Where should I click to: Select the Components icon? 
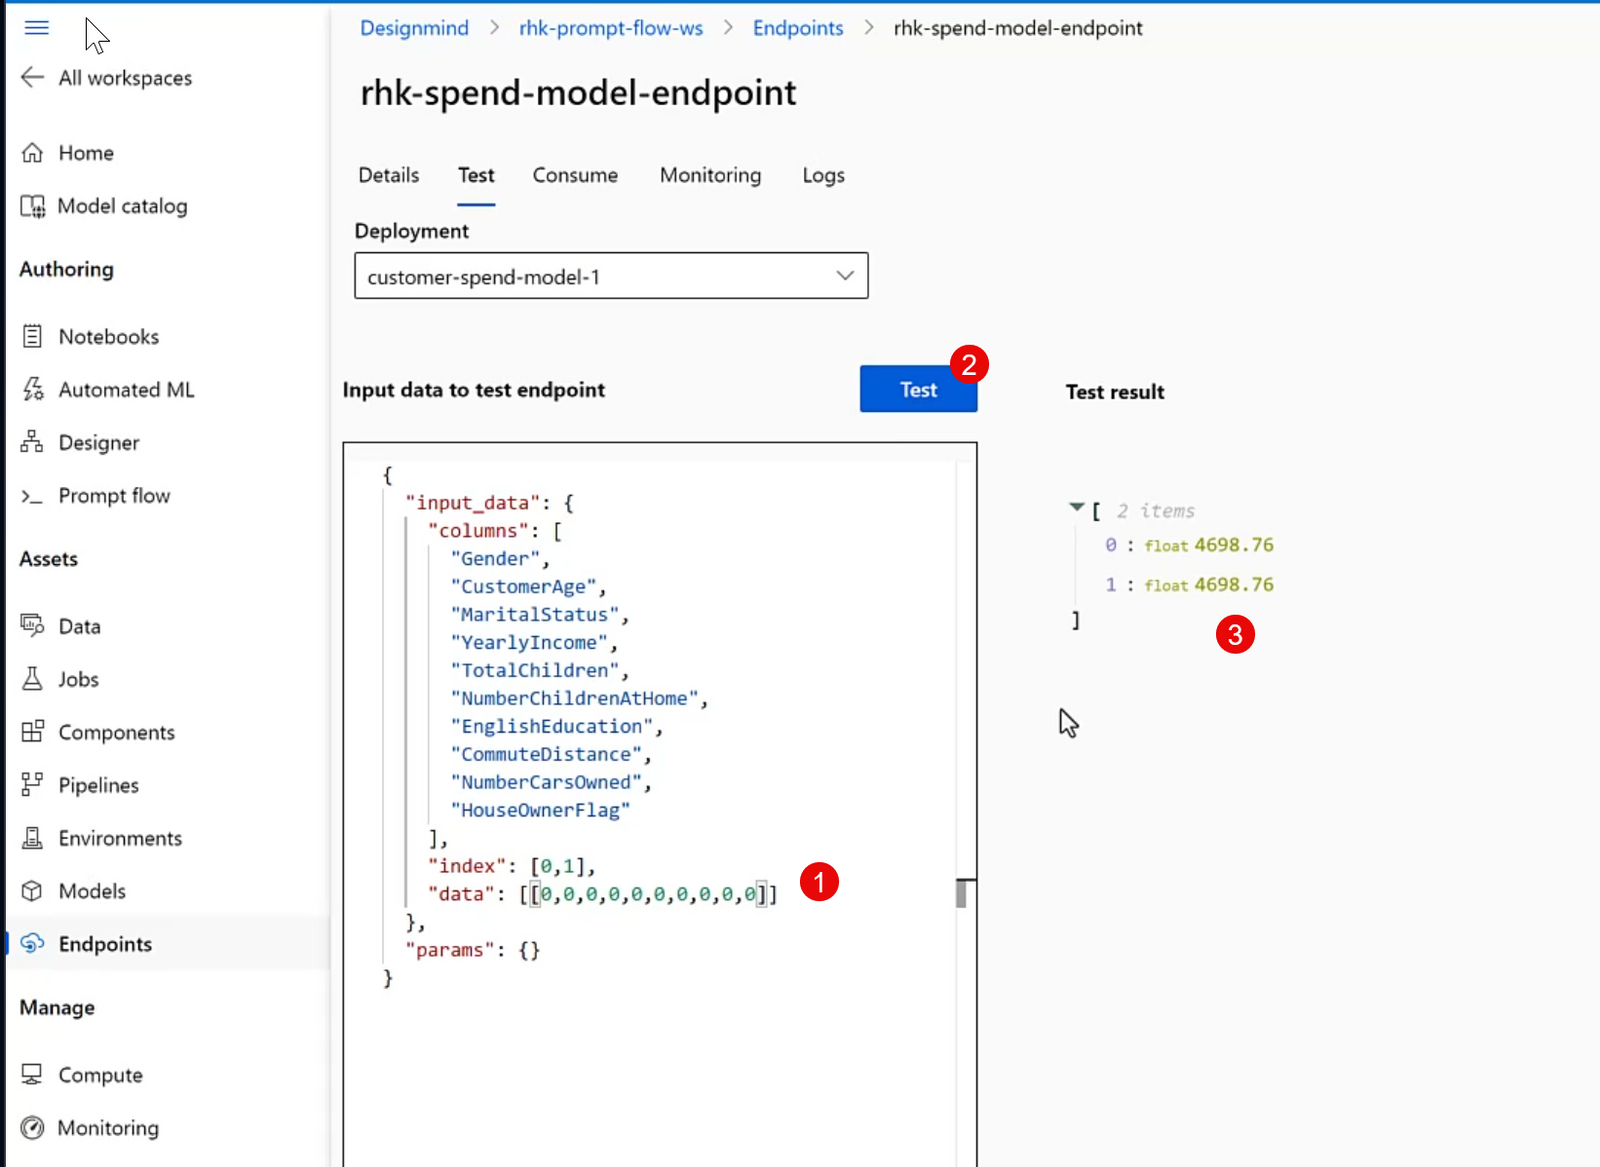(x=33, y=732)
